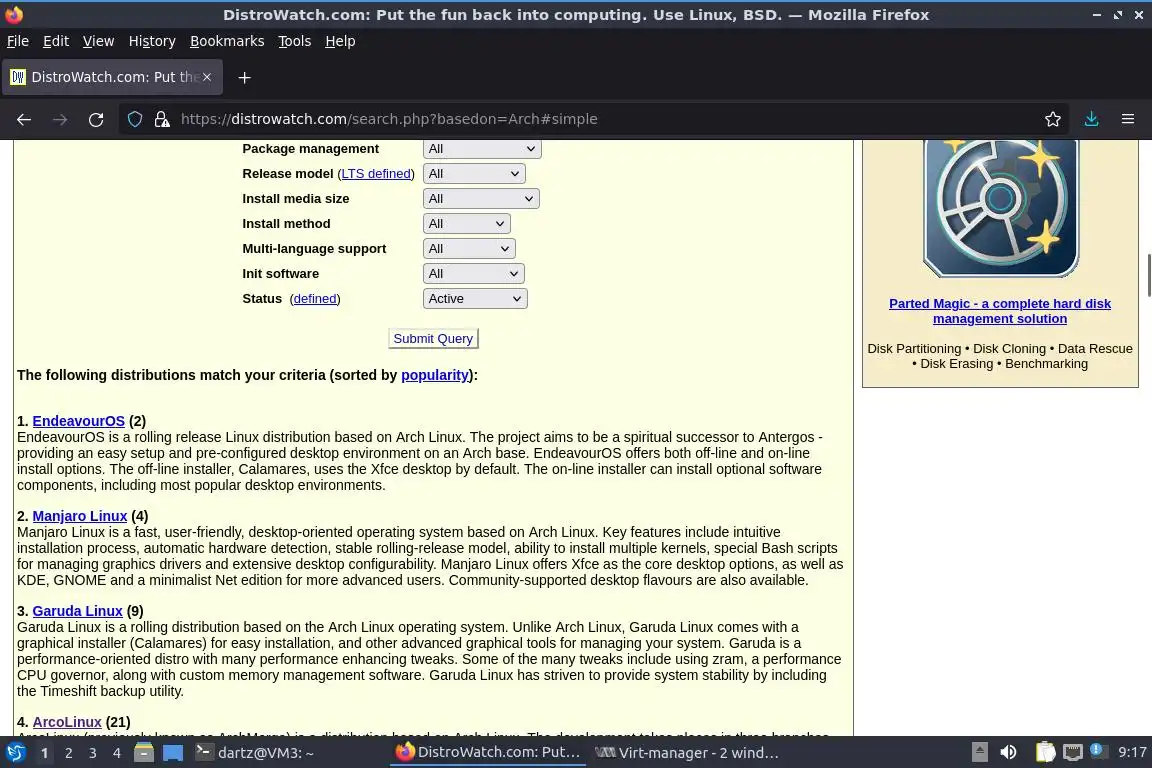Click the show desktop taskbar icon

point(173,753)
